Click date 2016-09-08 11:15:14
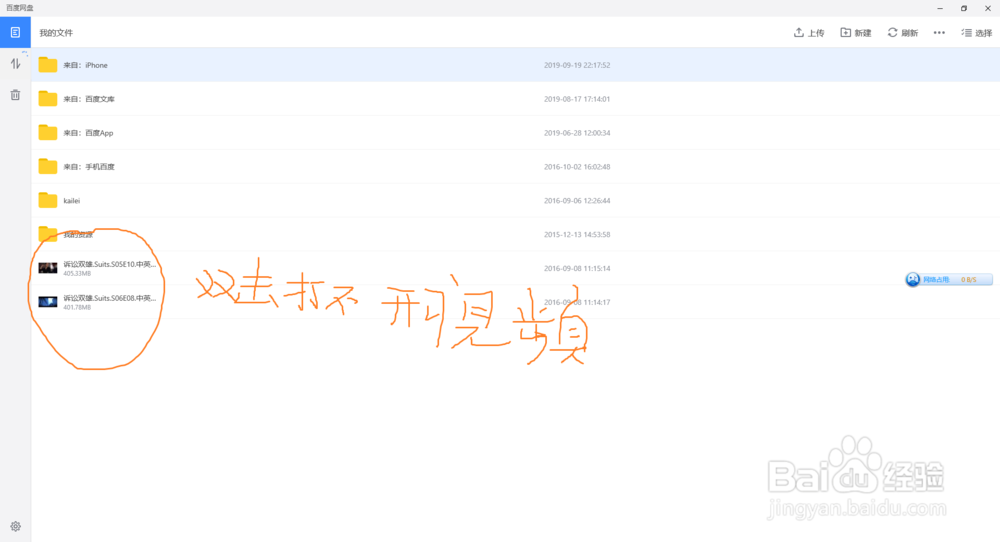 tap(577, 268)
